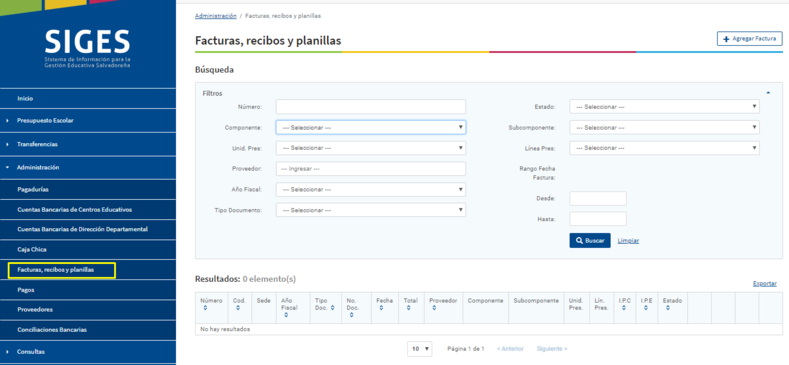Image resolution: width=789 pixels, height=365 pixels.
Task: Go to Inicio in sidebar
Action: click(x=88, y=99)
